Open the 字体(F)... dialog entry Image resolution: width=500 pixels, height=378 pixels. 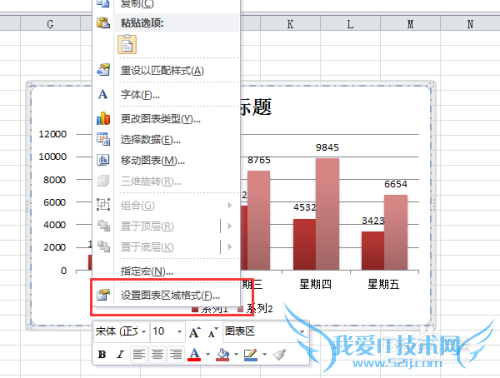pyautogui.click(x=140, y=95)
